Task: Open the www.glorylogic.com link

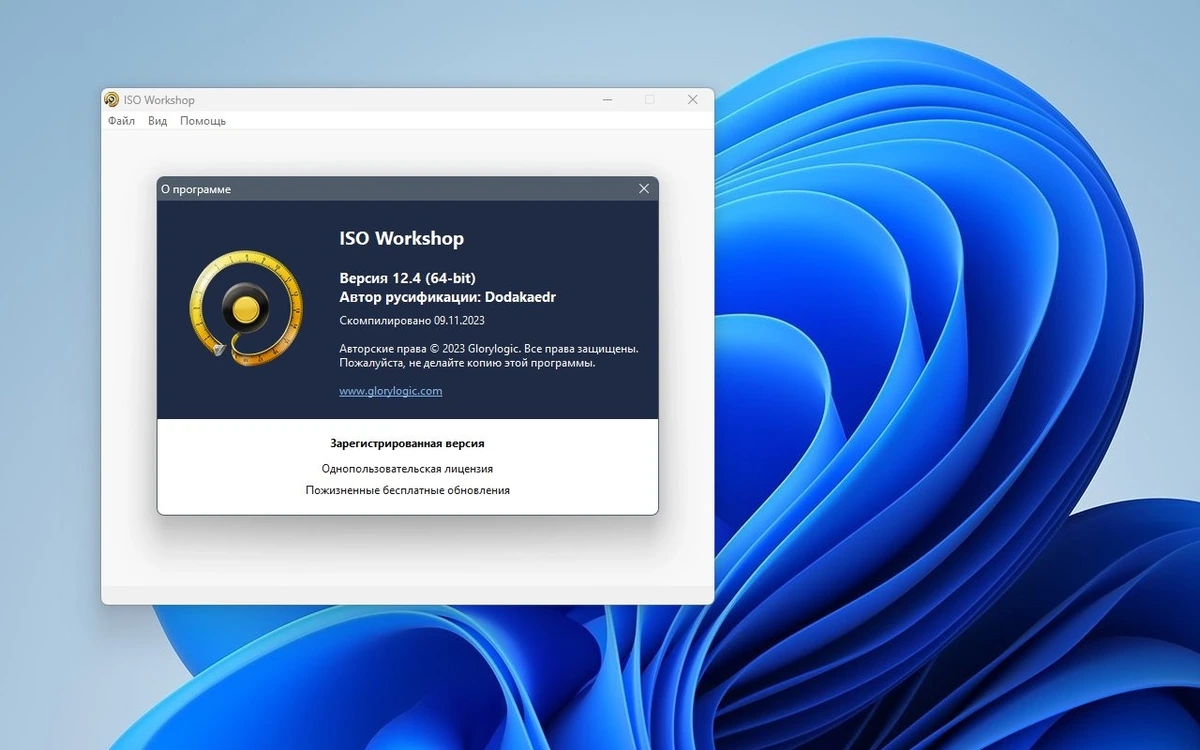Action: tap(391, 391)
